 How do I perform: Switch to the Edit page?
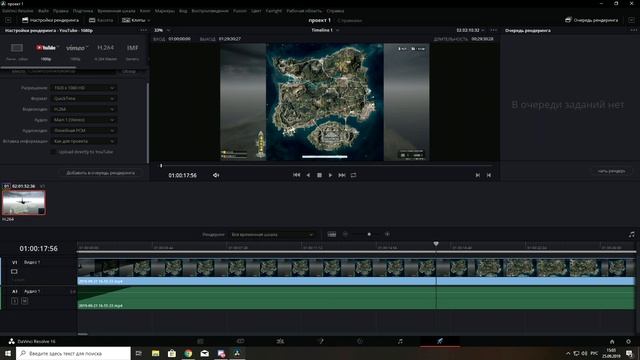click(280, 341)
